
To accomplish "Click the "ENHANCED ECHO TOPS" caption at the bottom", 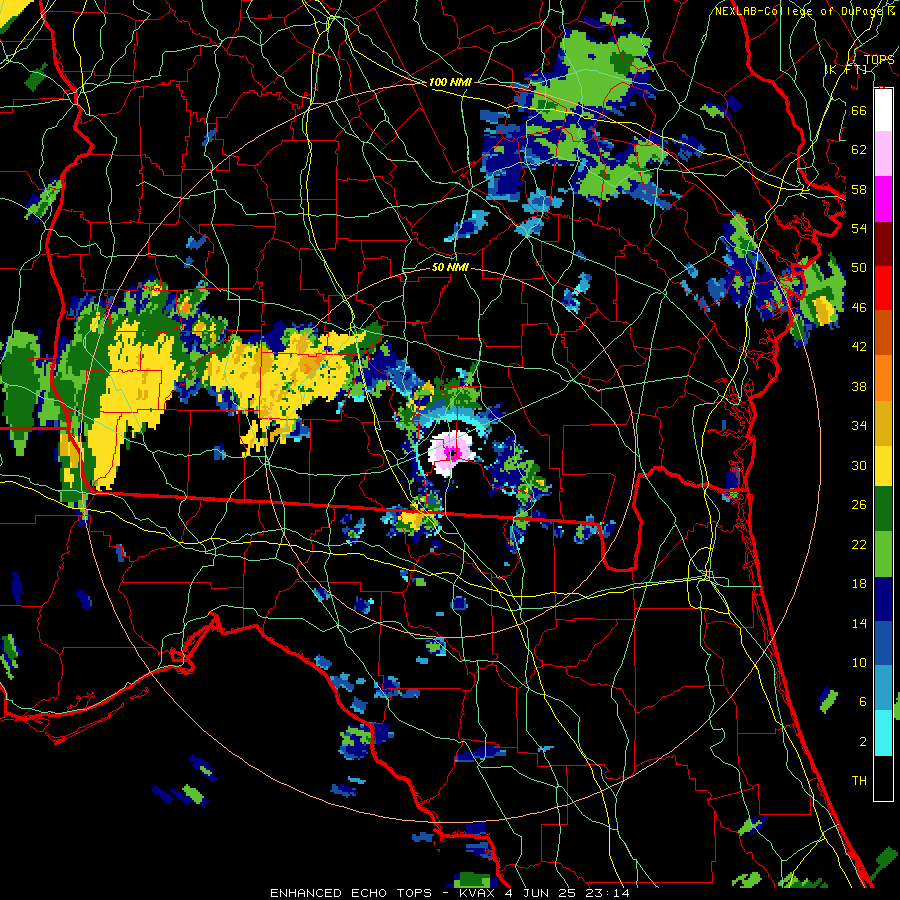I will [x=351, y=893].
